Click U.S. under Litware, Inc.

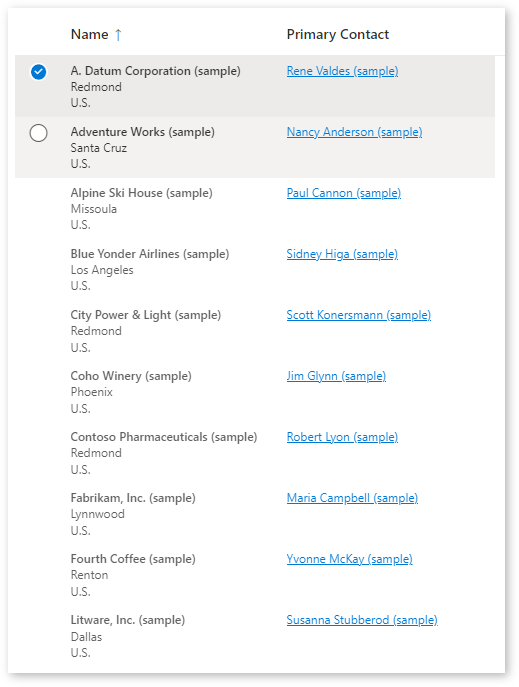pyautogui.click(x=81, y=653)
